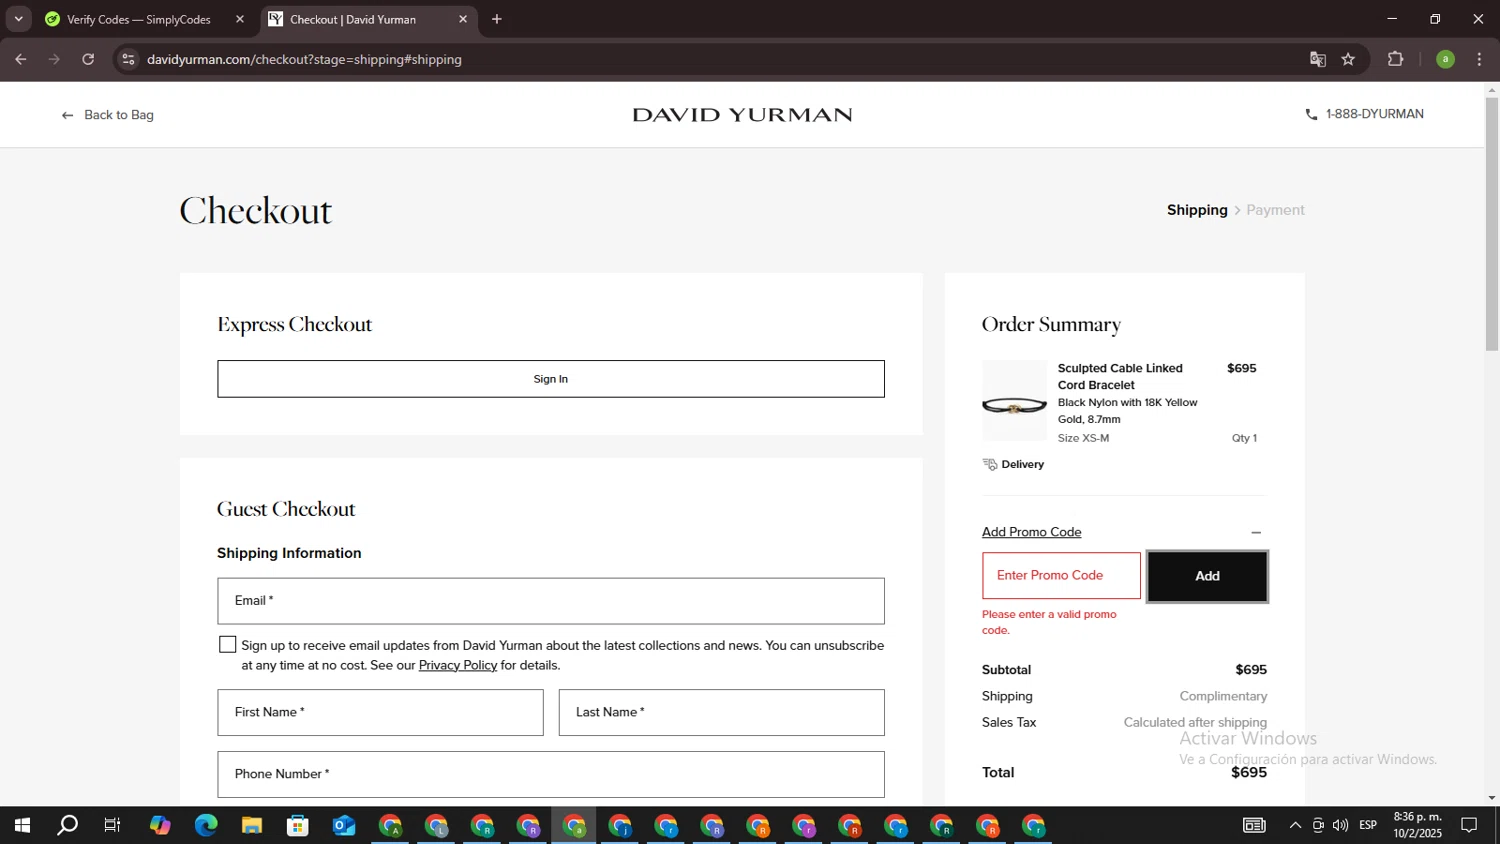The image size is (1500, 844).
Task: Open Microsoft Store from the taskbar
Action: click(298, 826)
